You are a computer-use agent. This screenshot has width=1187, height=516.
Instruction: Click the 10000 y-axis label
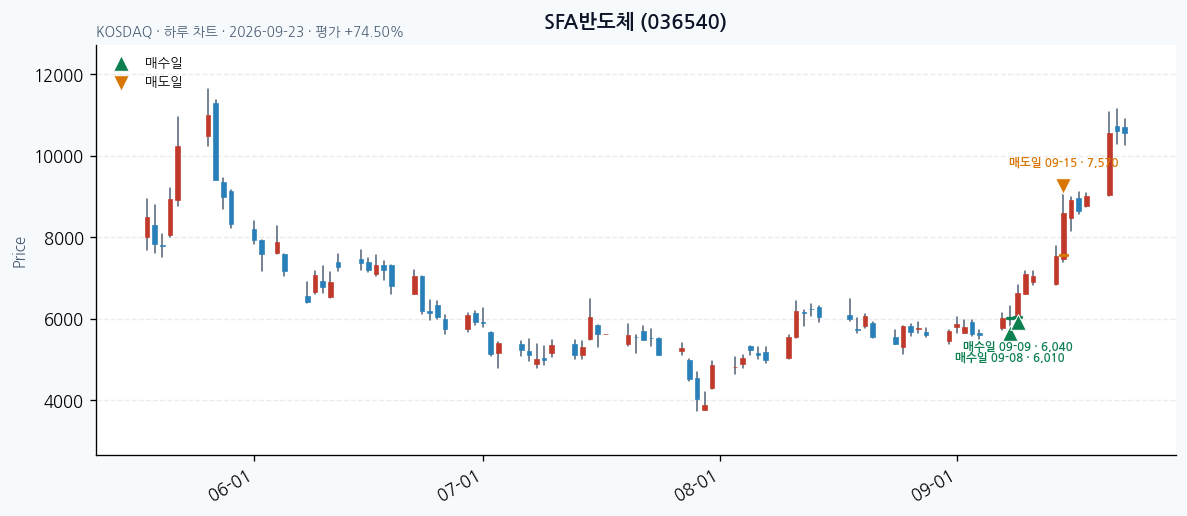tap(60, 157)
